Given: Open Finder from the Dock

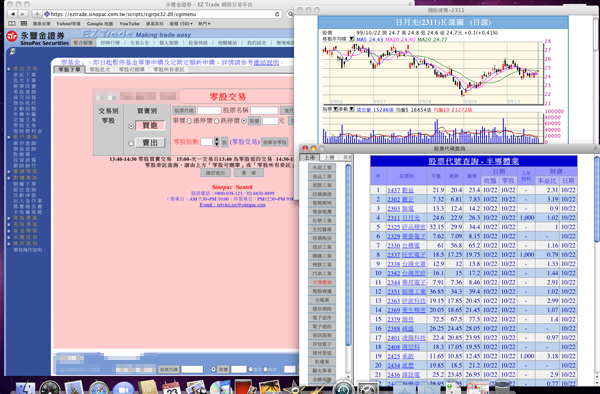Looking at the screenshot, I should click(x=26, y=388).
